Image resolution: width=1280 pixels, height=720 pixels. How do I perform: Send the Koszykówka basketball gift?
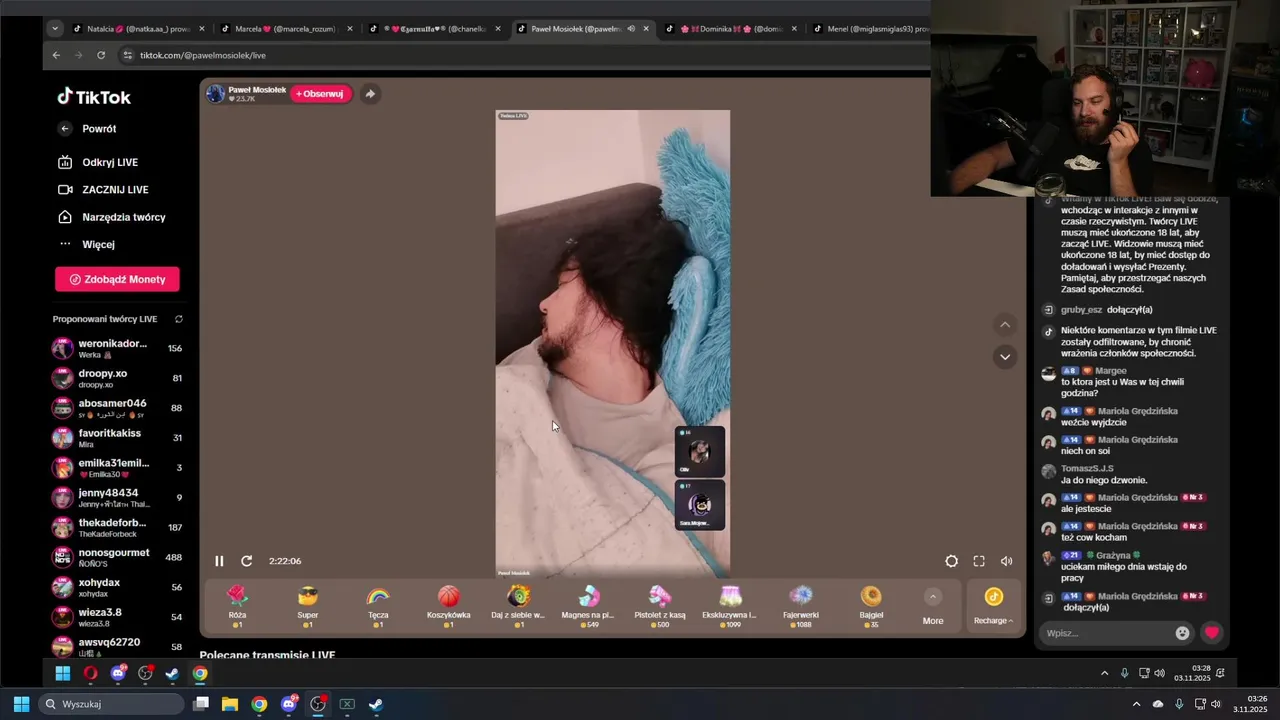pyautogui.click(x=448, y=606)
